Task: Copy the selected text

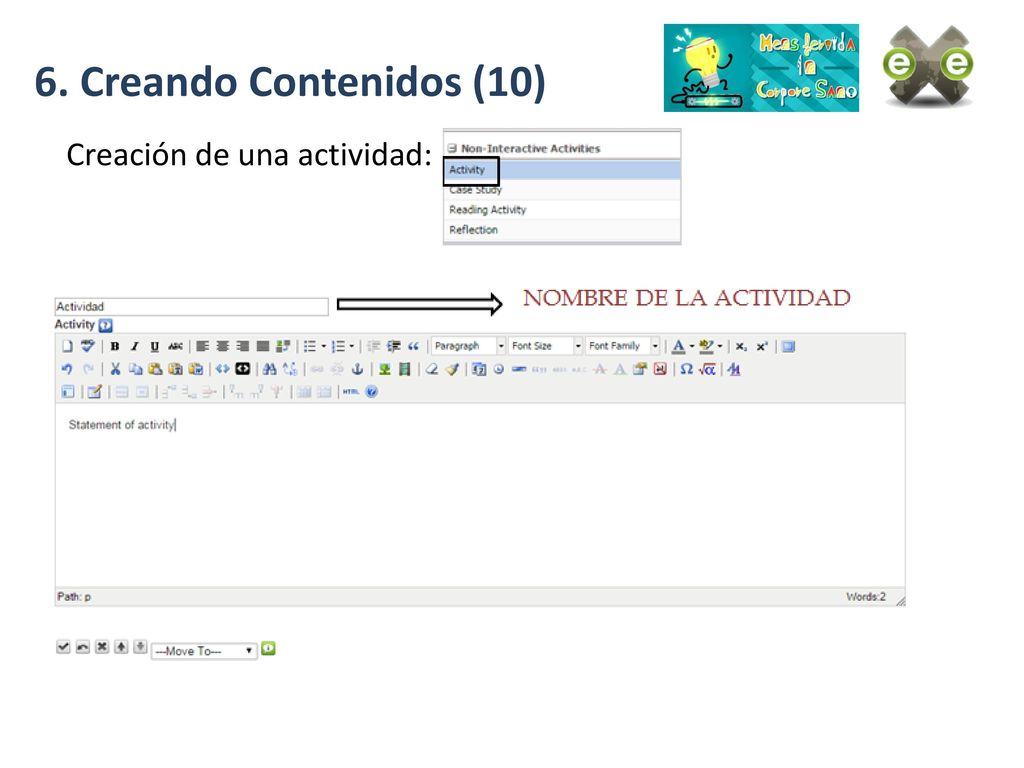Action: [x=135, y=369]
